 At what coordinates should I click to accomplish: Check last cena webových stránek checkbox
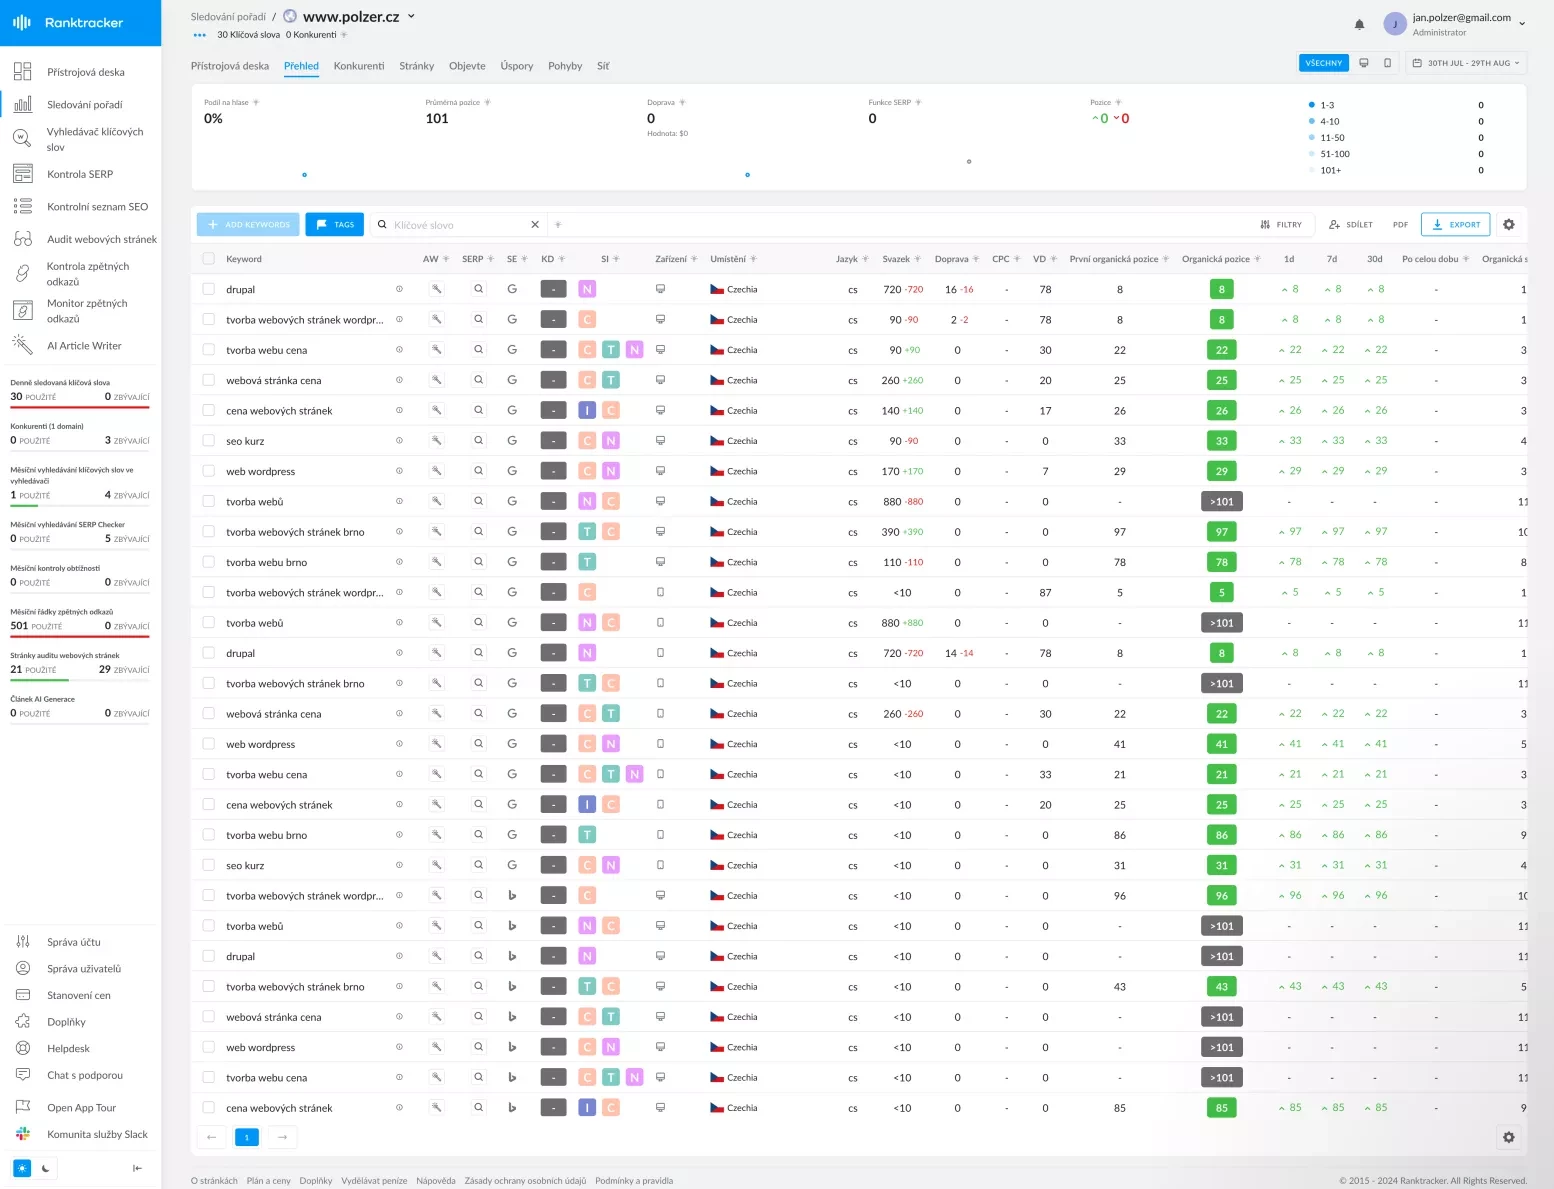click(x=208, y=1108)
